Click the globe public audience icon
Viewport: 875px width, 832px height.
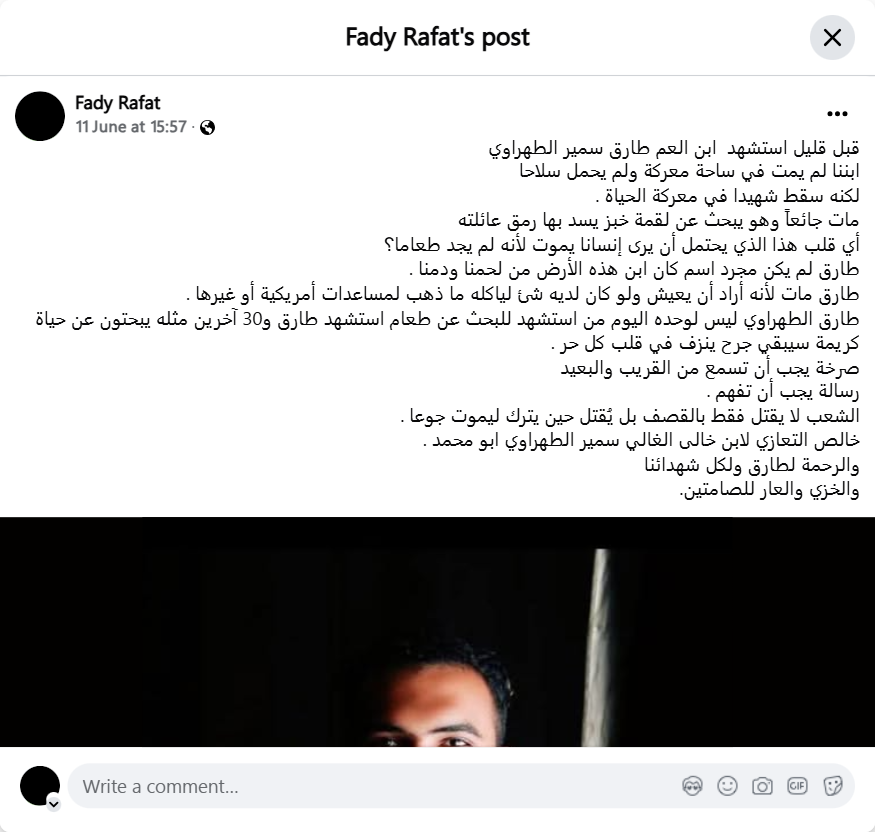(x=207, y=128)
